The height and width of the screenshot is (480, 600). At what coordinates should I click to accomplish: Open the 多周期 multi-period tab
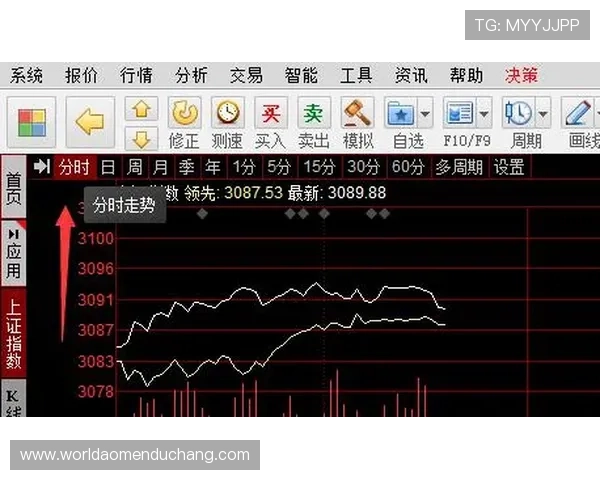(x=459, y=167)
